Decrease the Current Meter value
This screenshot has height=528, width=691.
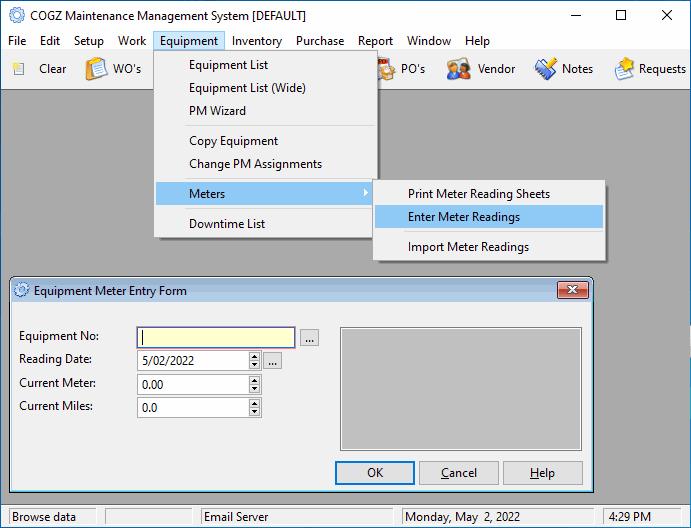[254, 389]
